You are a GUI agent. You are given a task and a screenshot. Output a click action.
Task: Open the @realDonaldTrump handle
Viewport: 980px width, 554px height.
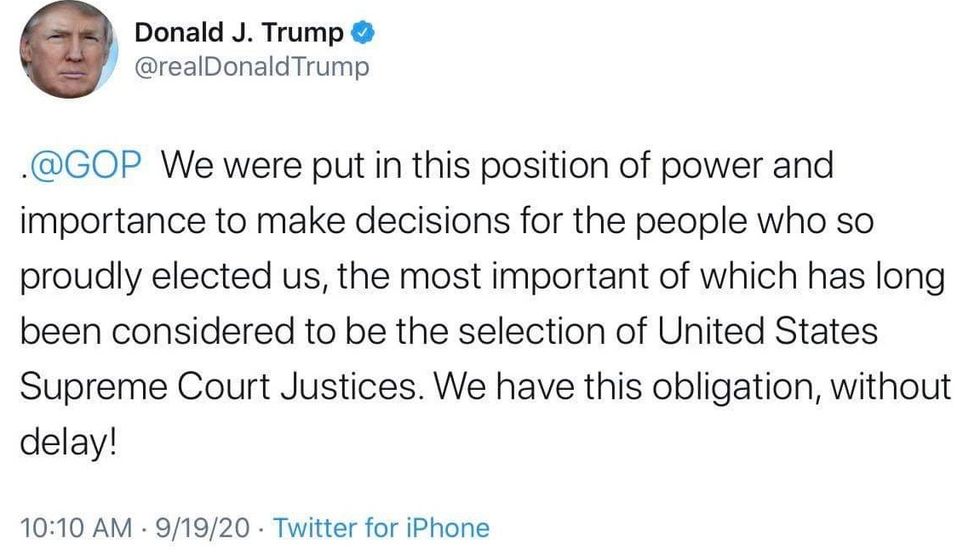pos(251,67)
